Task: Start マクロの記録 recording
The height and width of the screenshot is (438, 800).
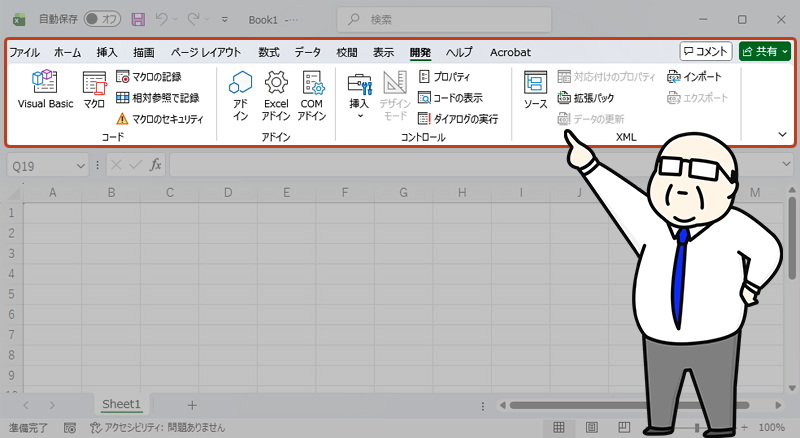Action: click(x=148, y=77)
